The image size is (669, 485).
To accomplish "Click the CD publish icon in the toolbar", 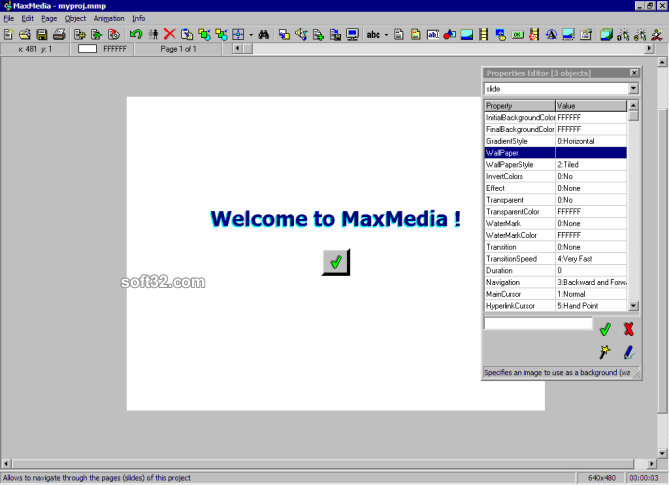I will (114, 35).
